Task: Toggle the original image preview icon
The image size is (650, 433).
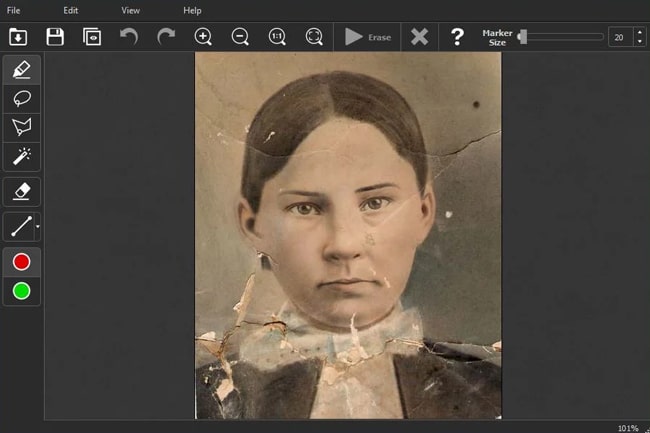Action: pyautogui.click(x=92, y=37)
